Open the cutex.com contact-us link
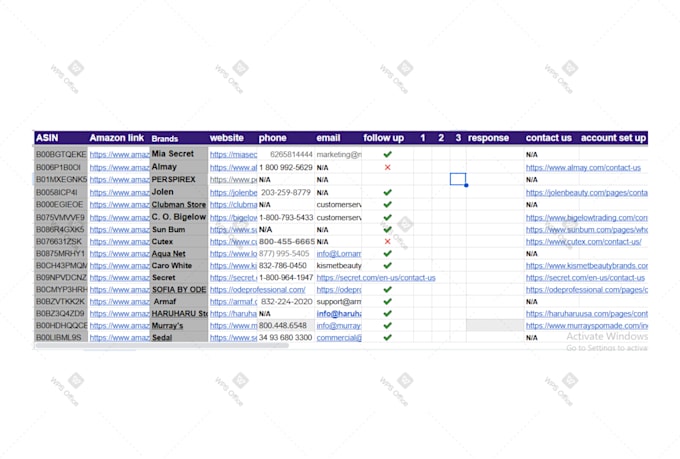Screen dimensions: 680x459 (x=584, y=242)
